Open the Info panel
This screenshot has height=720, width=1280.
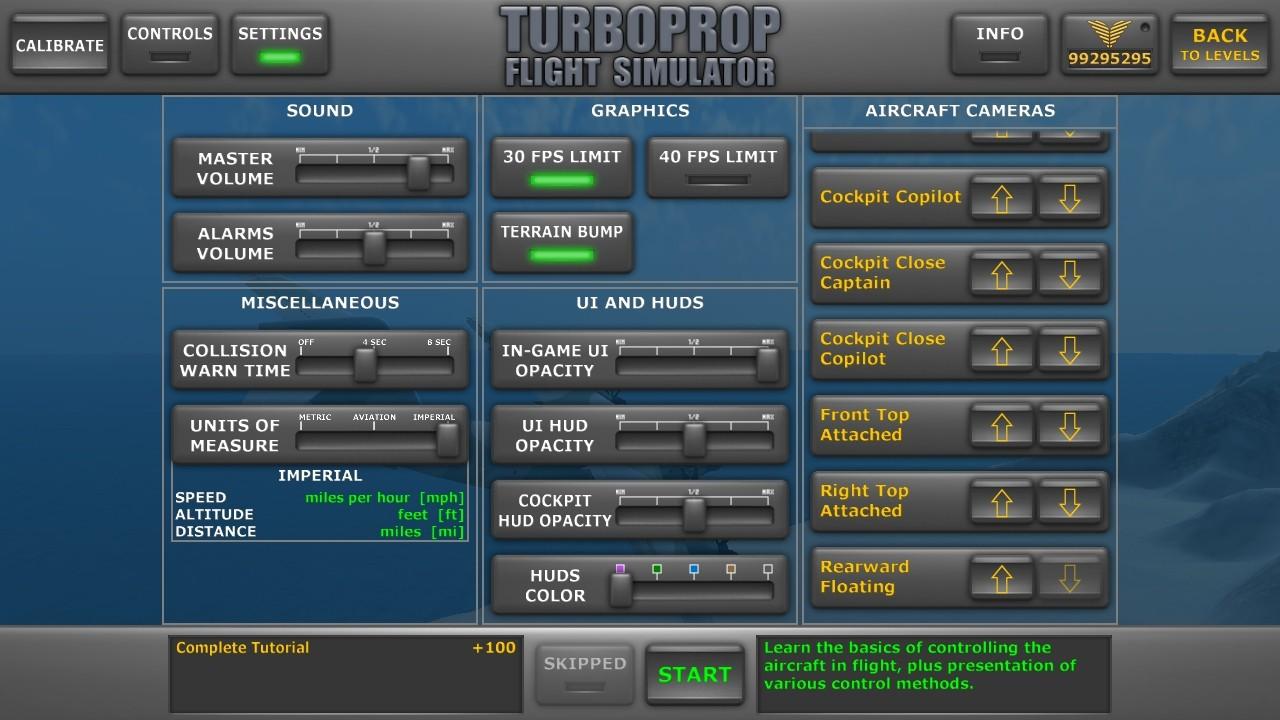pos(999,44)
